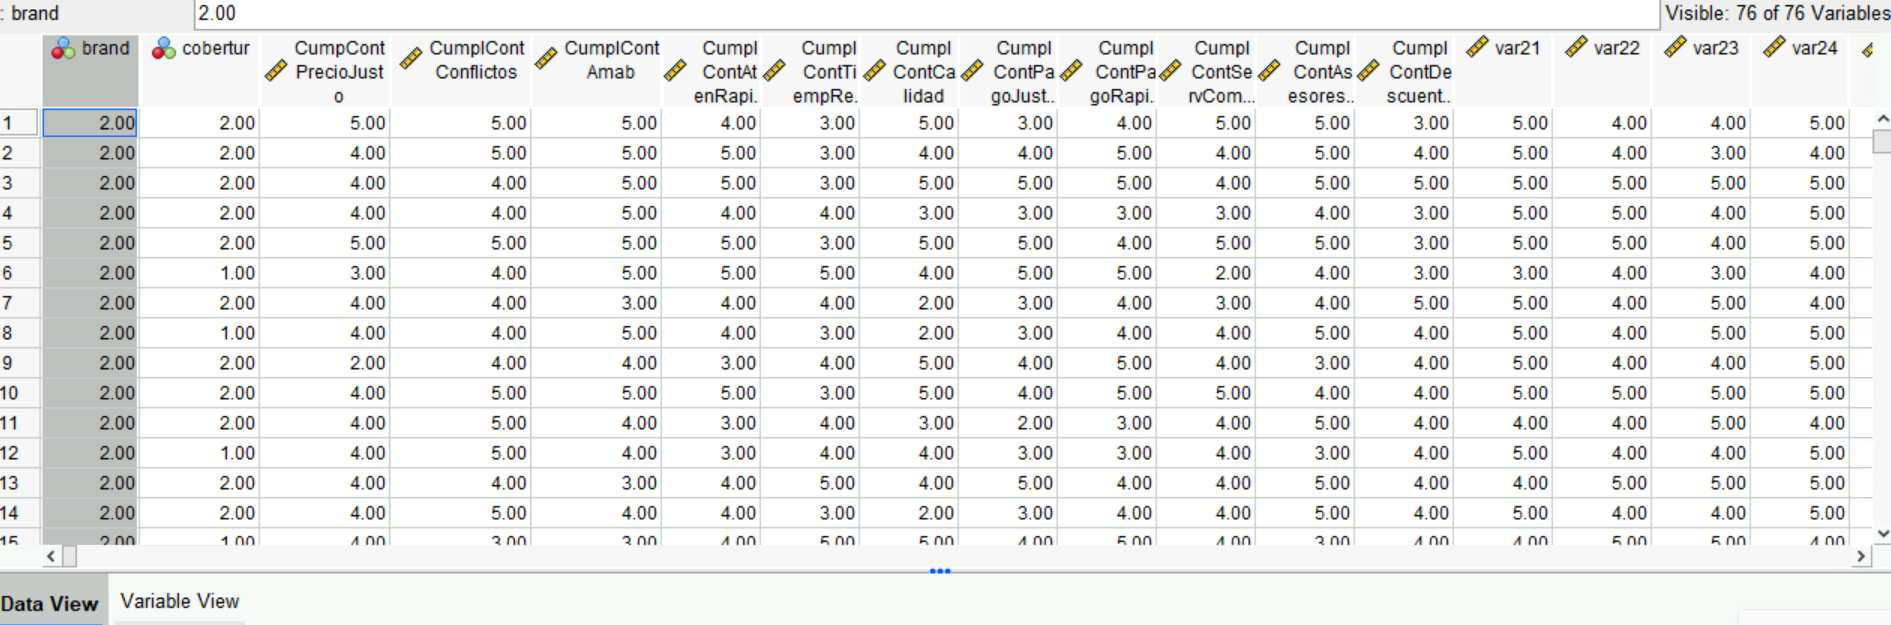Click the vertical scrollbar thumb

1882,141
